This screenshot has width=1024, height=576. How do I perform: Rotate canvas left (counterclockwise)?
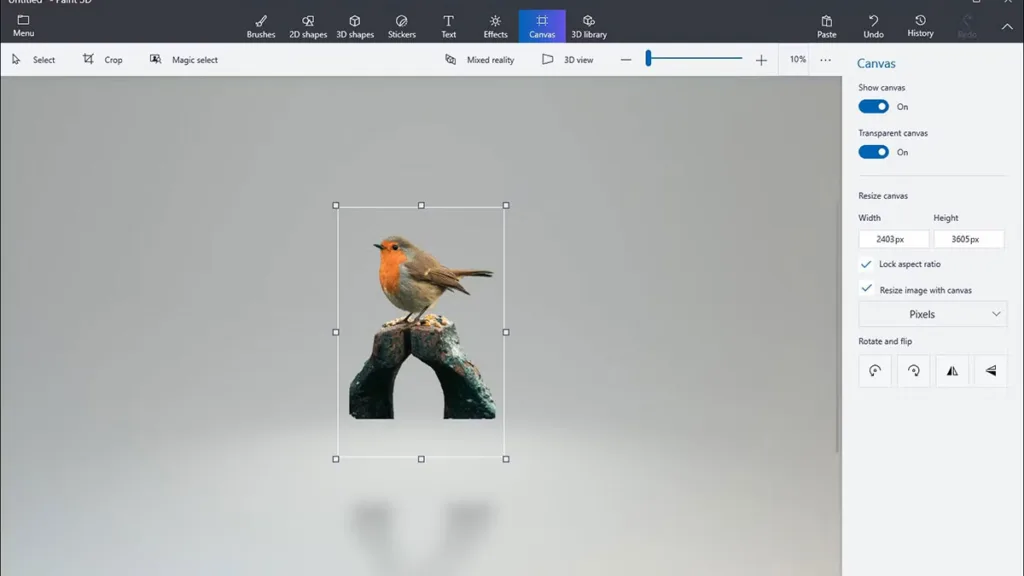tap(874, 370)
